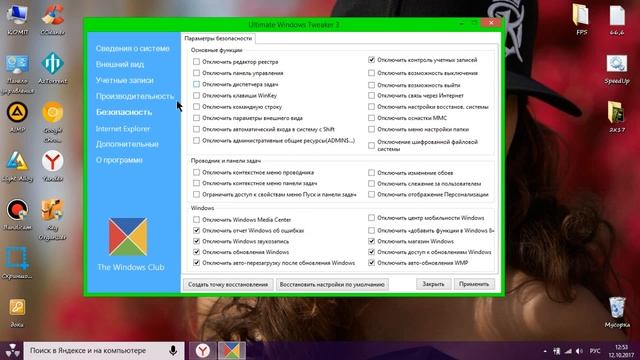The width and height of the screenshot is (640, 360).
Task: Click The Windows Club logo
Action: [128, 237]
